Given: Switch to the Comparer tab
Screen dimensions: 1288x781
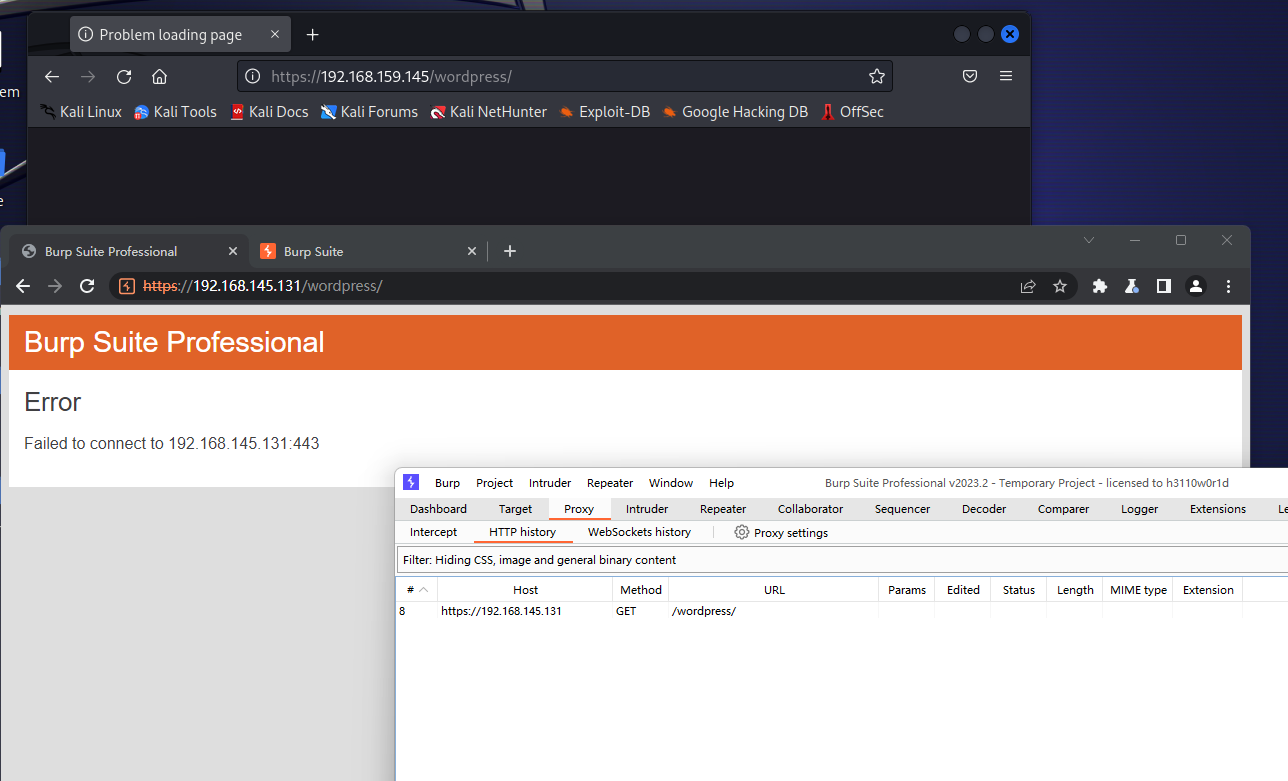Looking at the screenshot, I should [x=1064, y=509].
